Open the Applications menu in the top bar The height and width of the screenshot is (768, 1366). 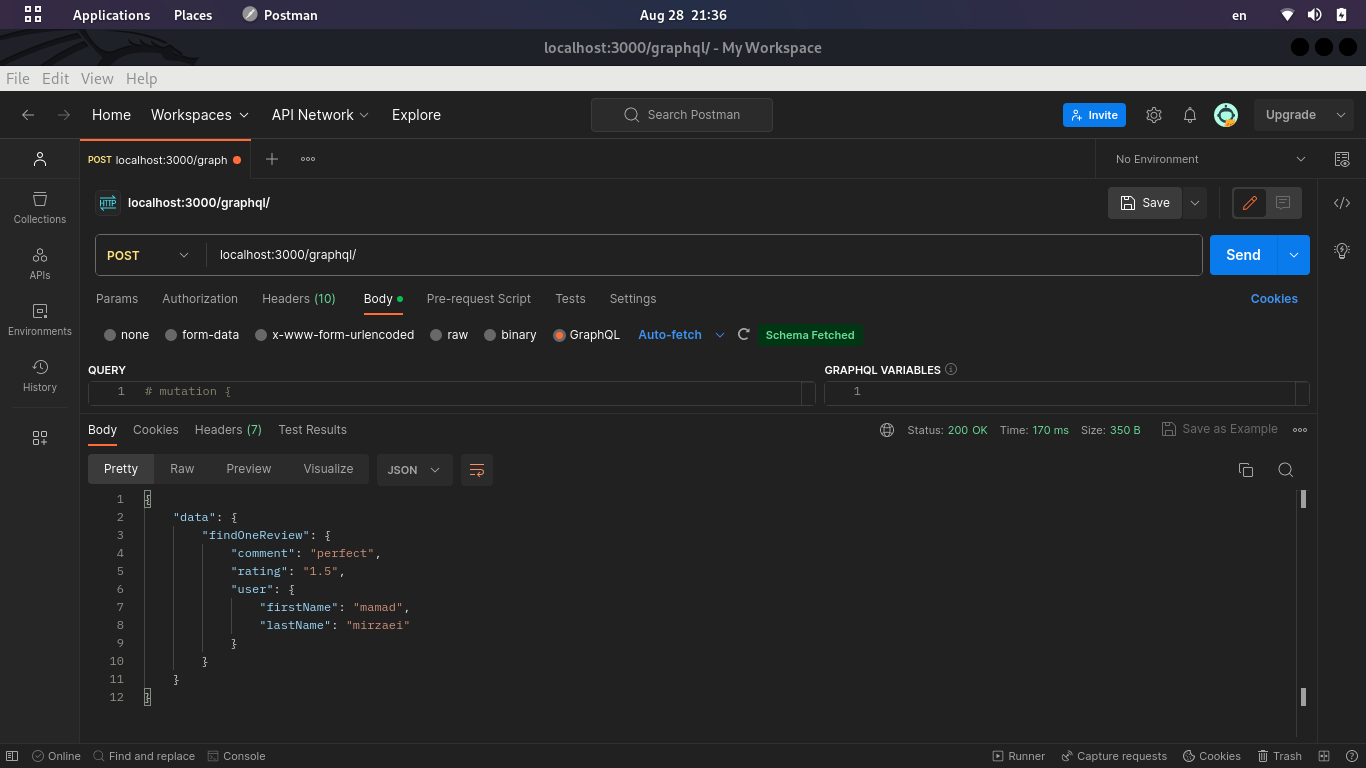tap(111, 15)
